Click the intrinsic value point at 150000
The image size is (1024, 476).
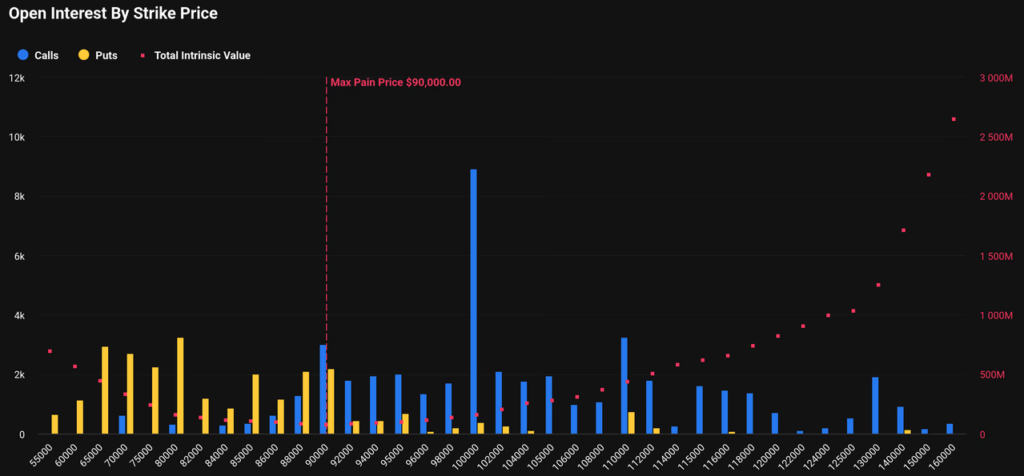click(929, 175)
